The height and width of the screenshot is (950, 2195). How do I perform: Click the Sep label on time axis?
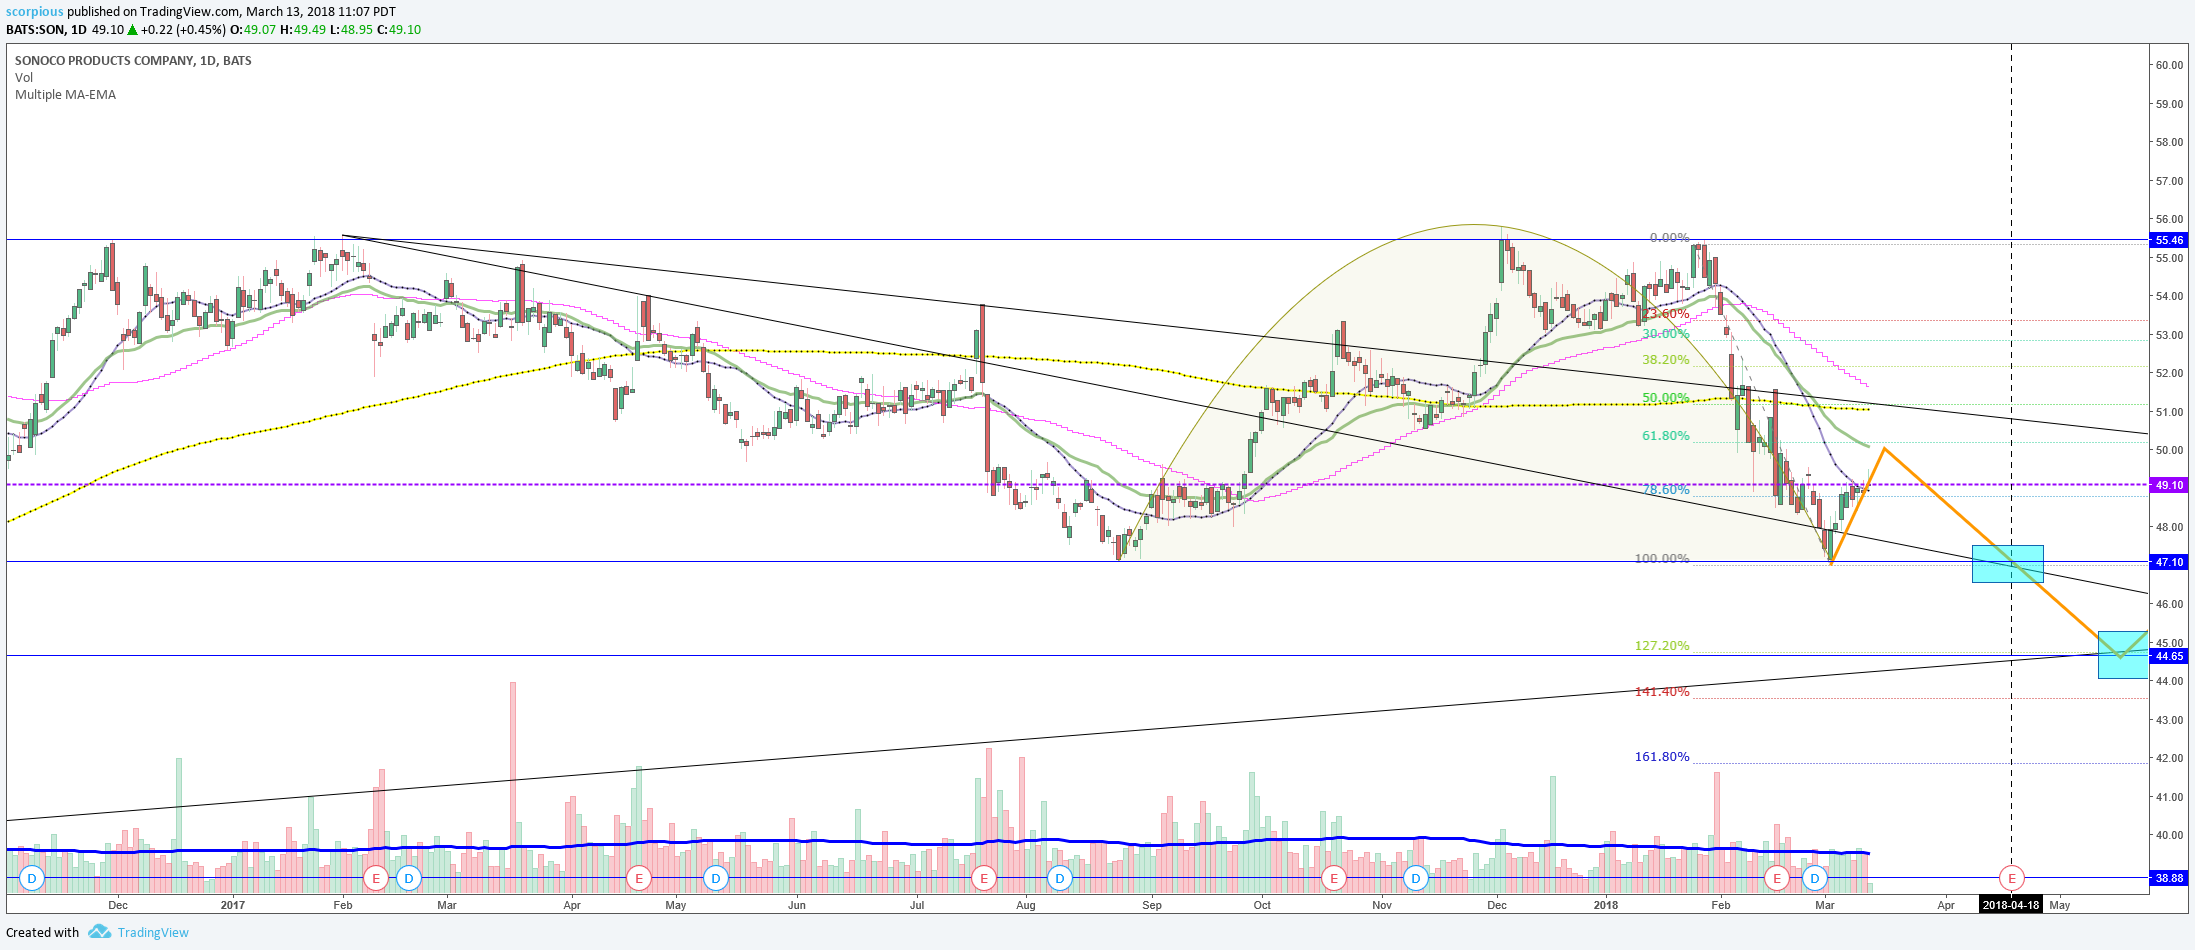1152,905
